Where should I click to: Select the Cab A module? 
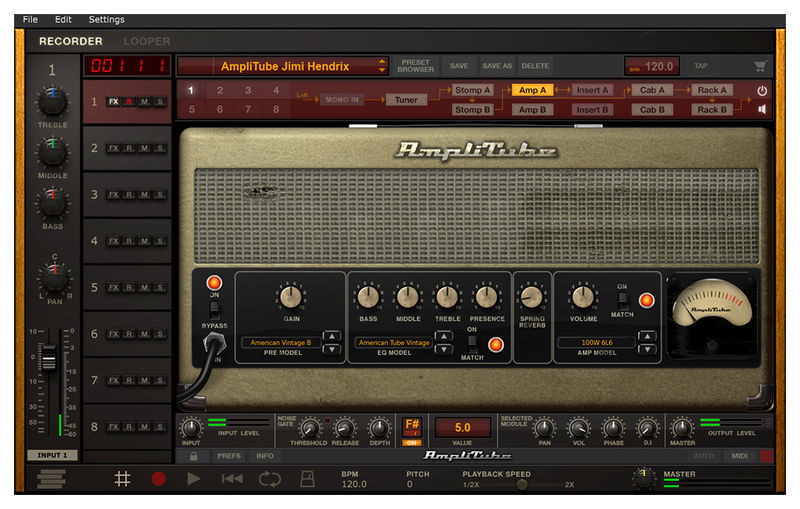click(652, 90)
